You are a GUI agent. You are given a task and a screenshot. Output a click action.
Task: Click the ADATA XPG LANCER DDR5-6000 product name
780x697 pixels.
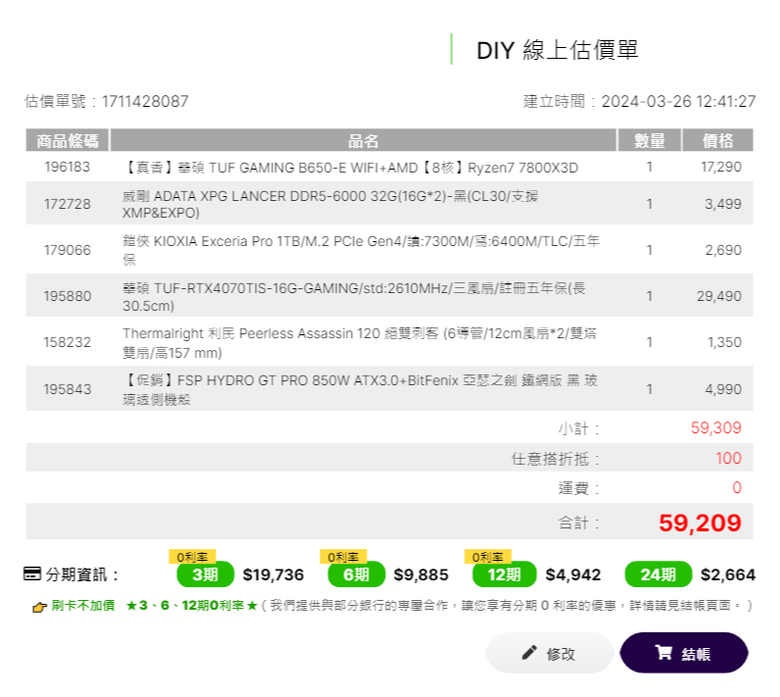pos(330,204)
